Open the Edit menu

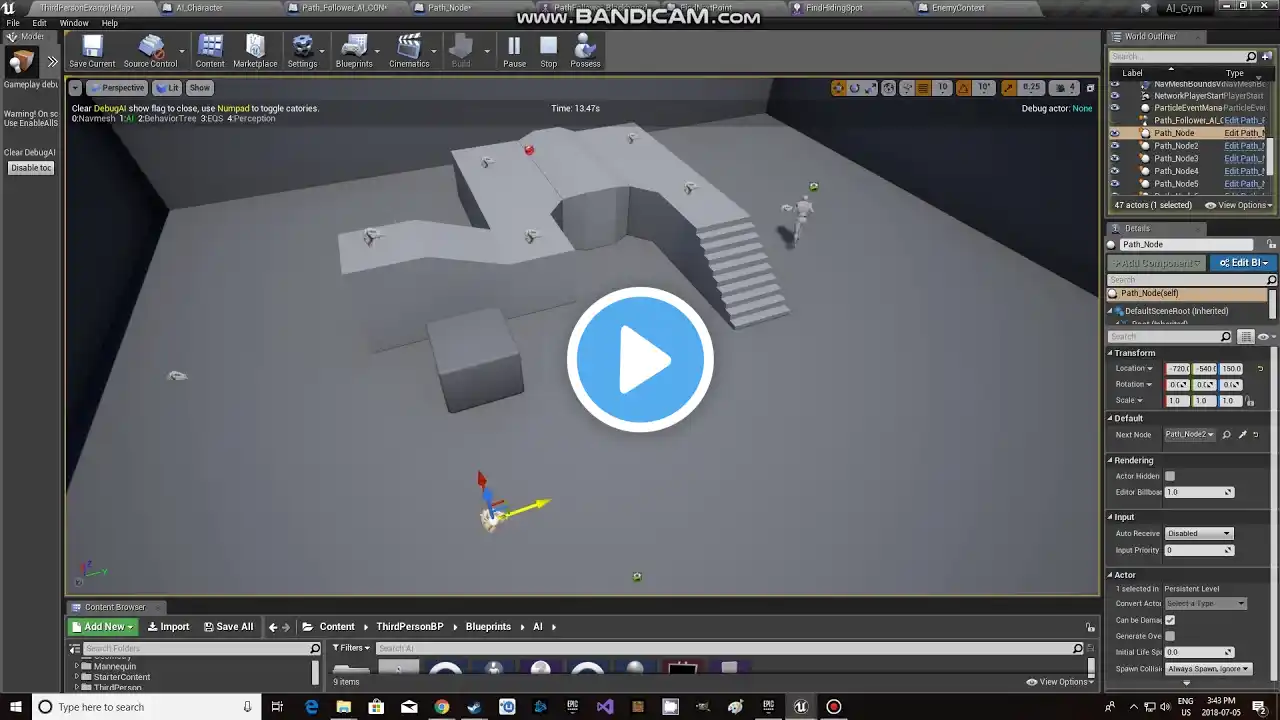pyautogui.click(x=39, y=23)
